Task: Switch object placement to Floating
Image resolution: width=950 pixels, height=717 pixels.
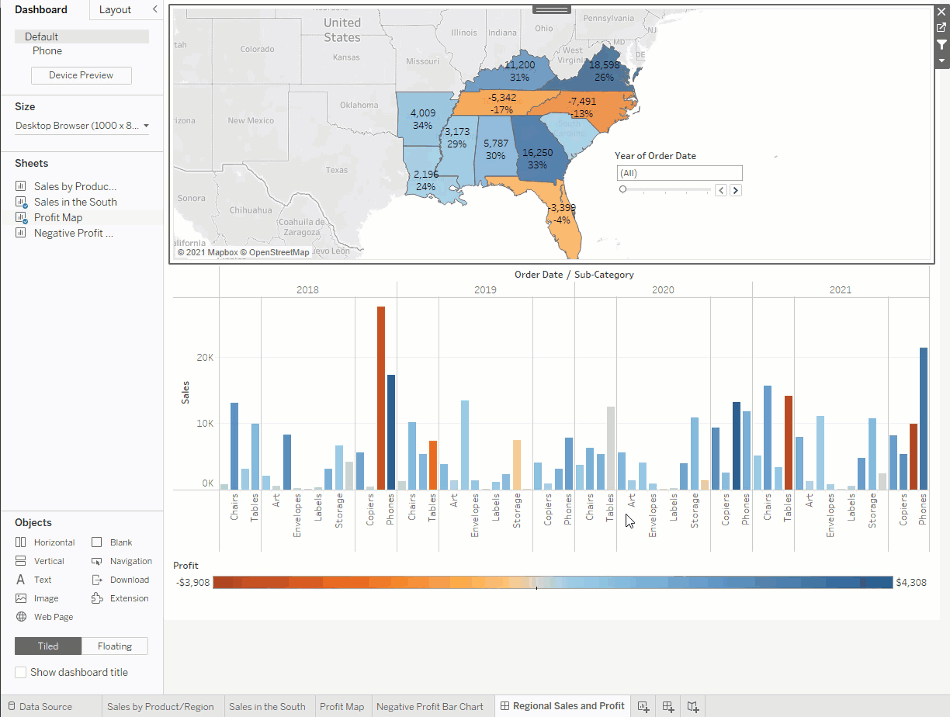Action: pyautogui.click(x=114, y=646)
